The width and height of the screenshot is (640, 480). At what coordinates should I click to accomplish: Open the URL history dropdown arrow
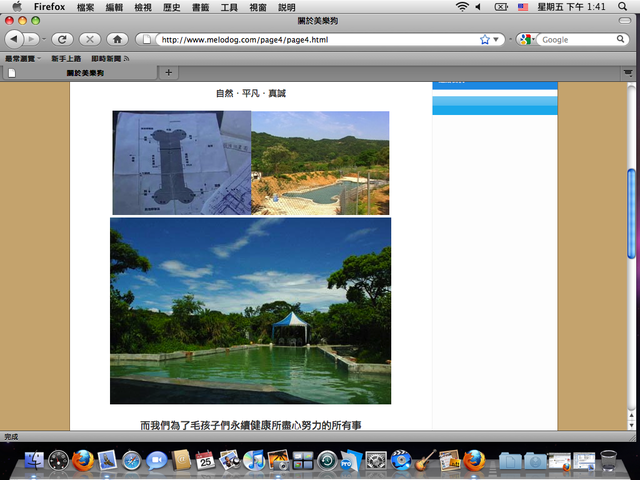498,39
